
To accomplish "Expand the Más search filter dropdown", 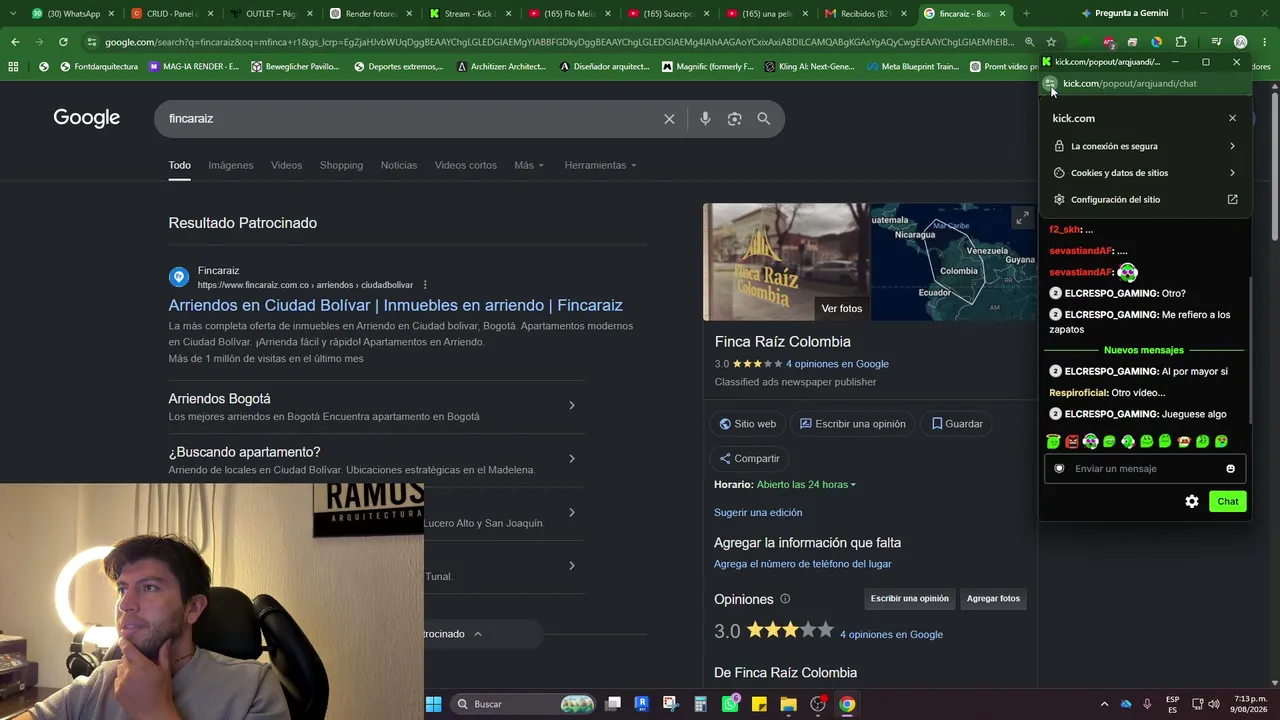I will click(x=529, y=165).
